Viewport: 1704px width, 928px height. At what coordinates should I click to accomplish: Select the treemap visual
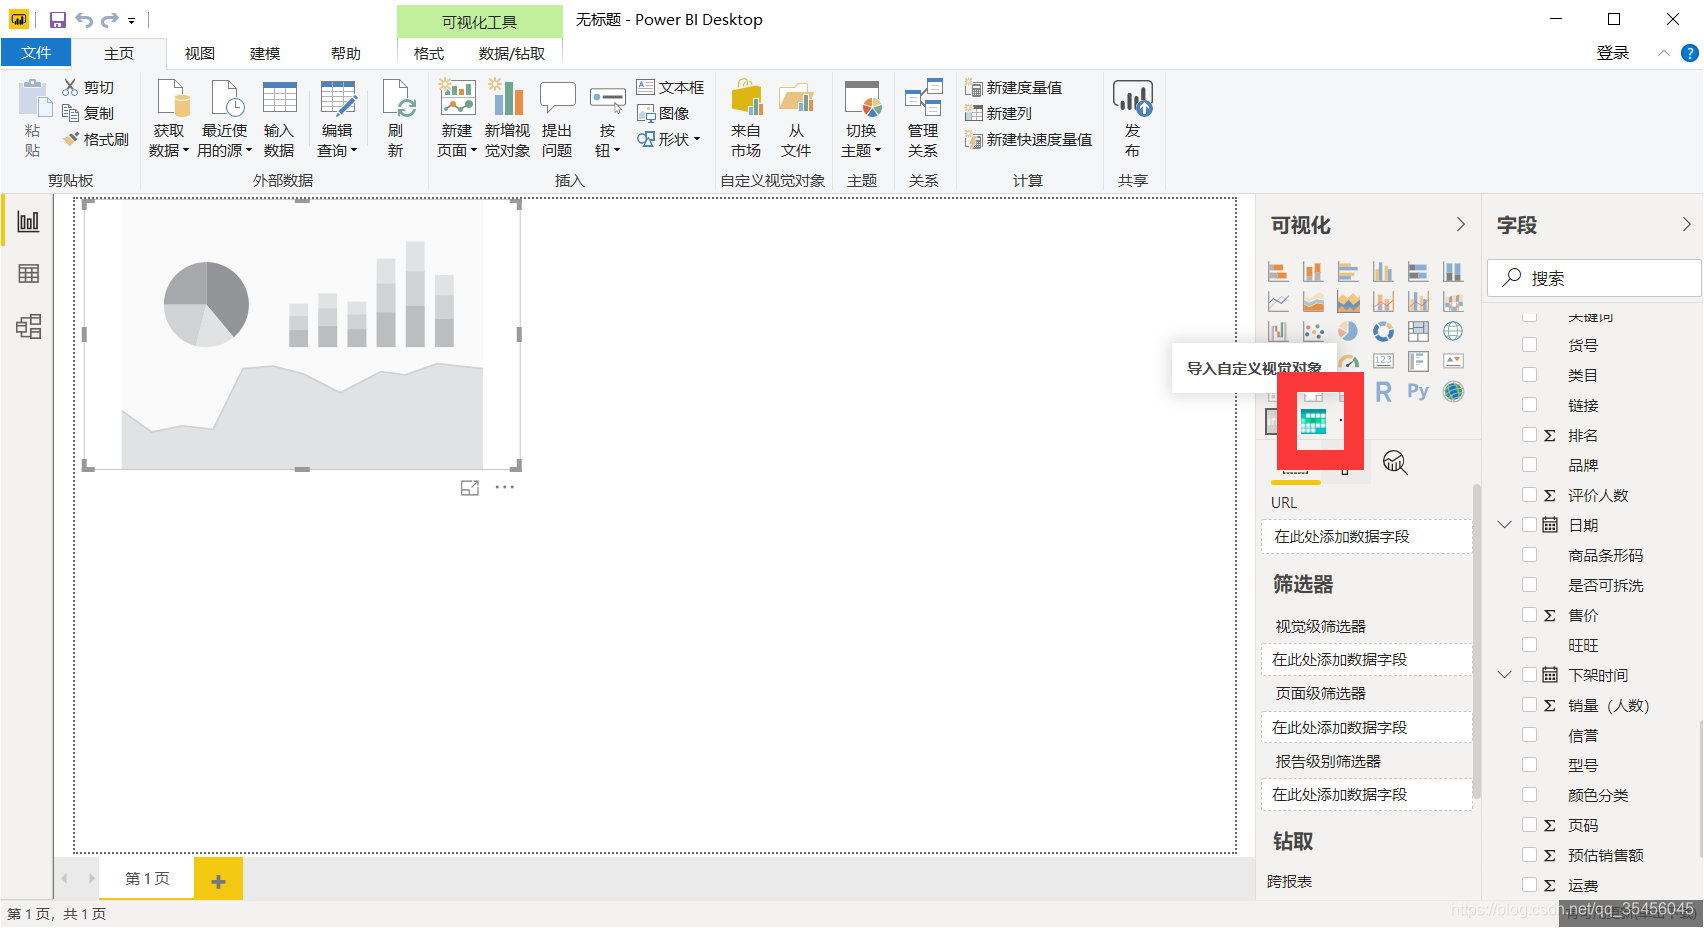click(x=1418, y=331)
